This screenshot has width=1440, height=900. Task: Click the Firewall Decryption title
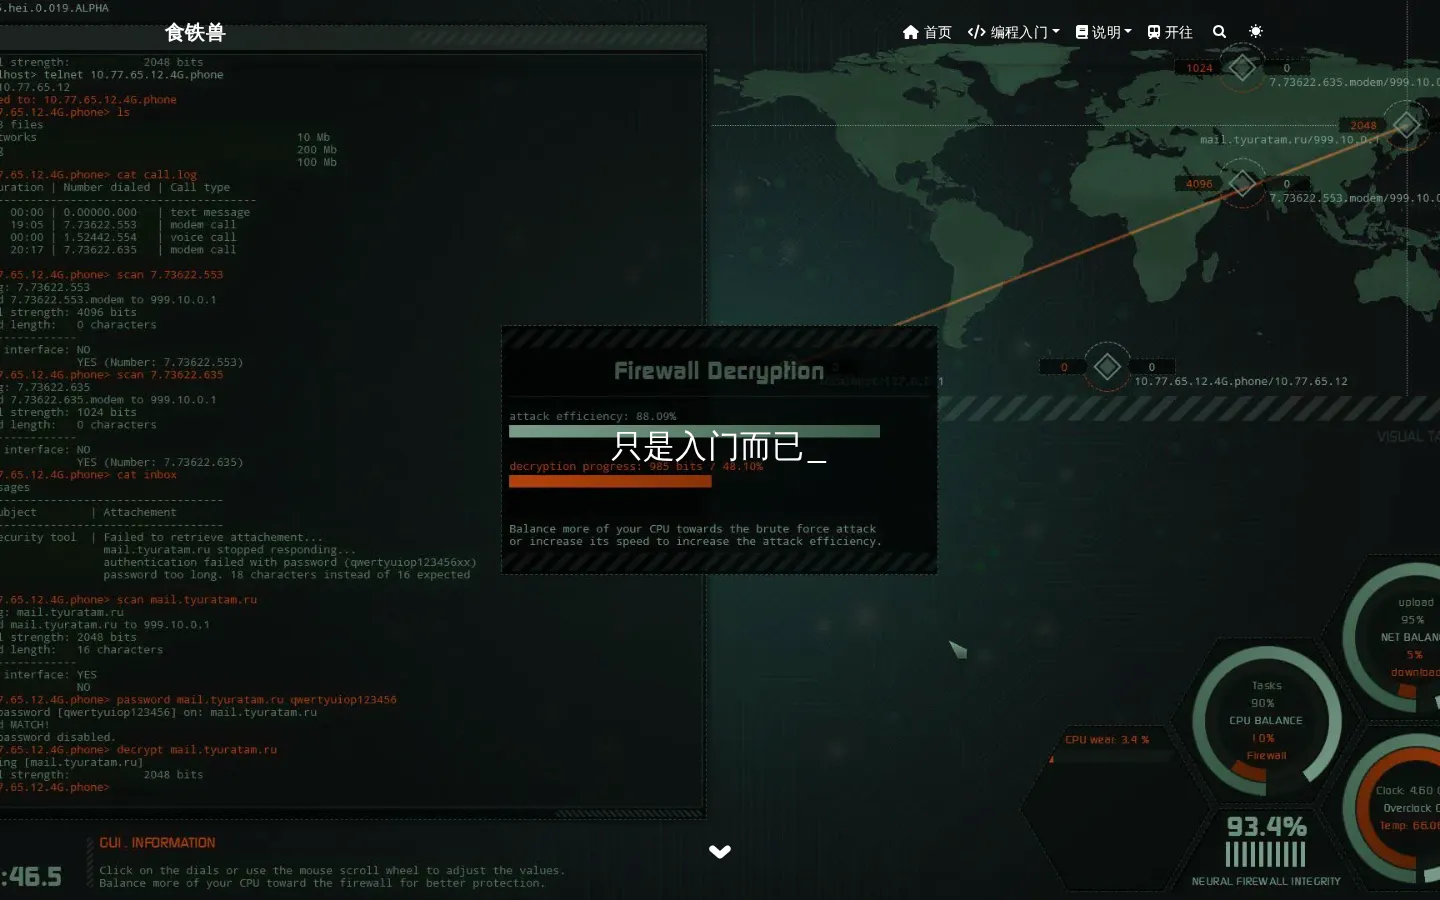pyautogui.click(x=719, y=371)
